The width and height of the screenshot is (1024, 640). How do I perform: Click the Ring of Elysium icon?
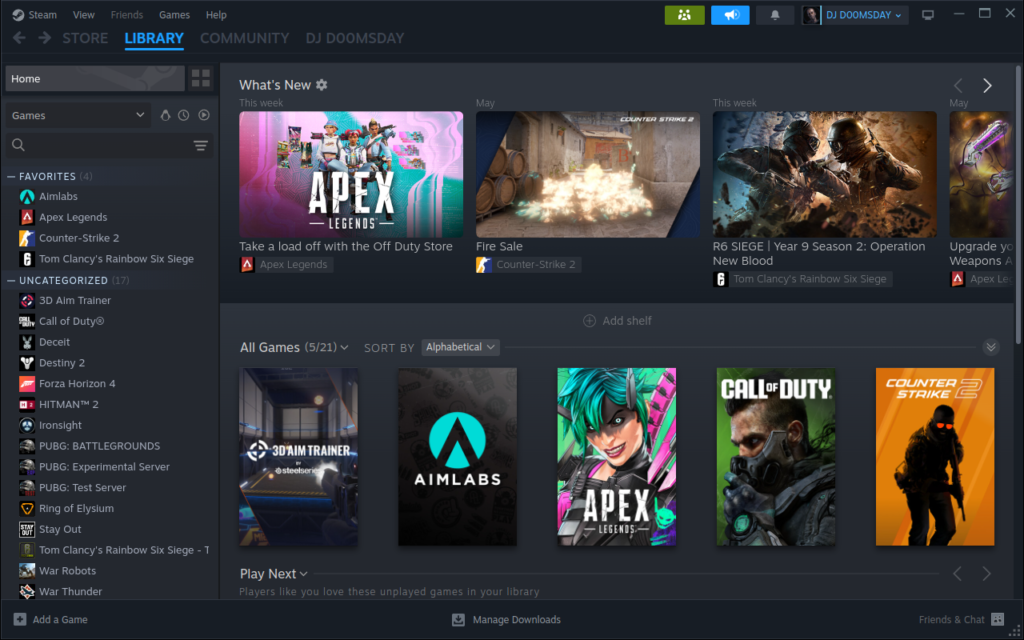pyautogui.click(x=27, y=509)
